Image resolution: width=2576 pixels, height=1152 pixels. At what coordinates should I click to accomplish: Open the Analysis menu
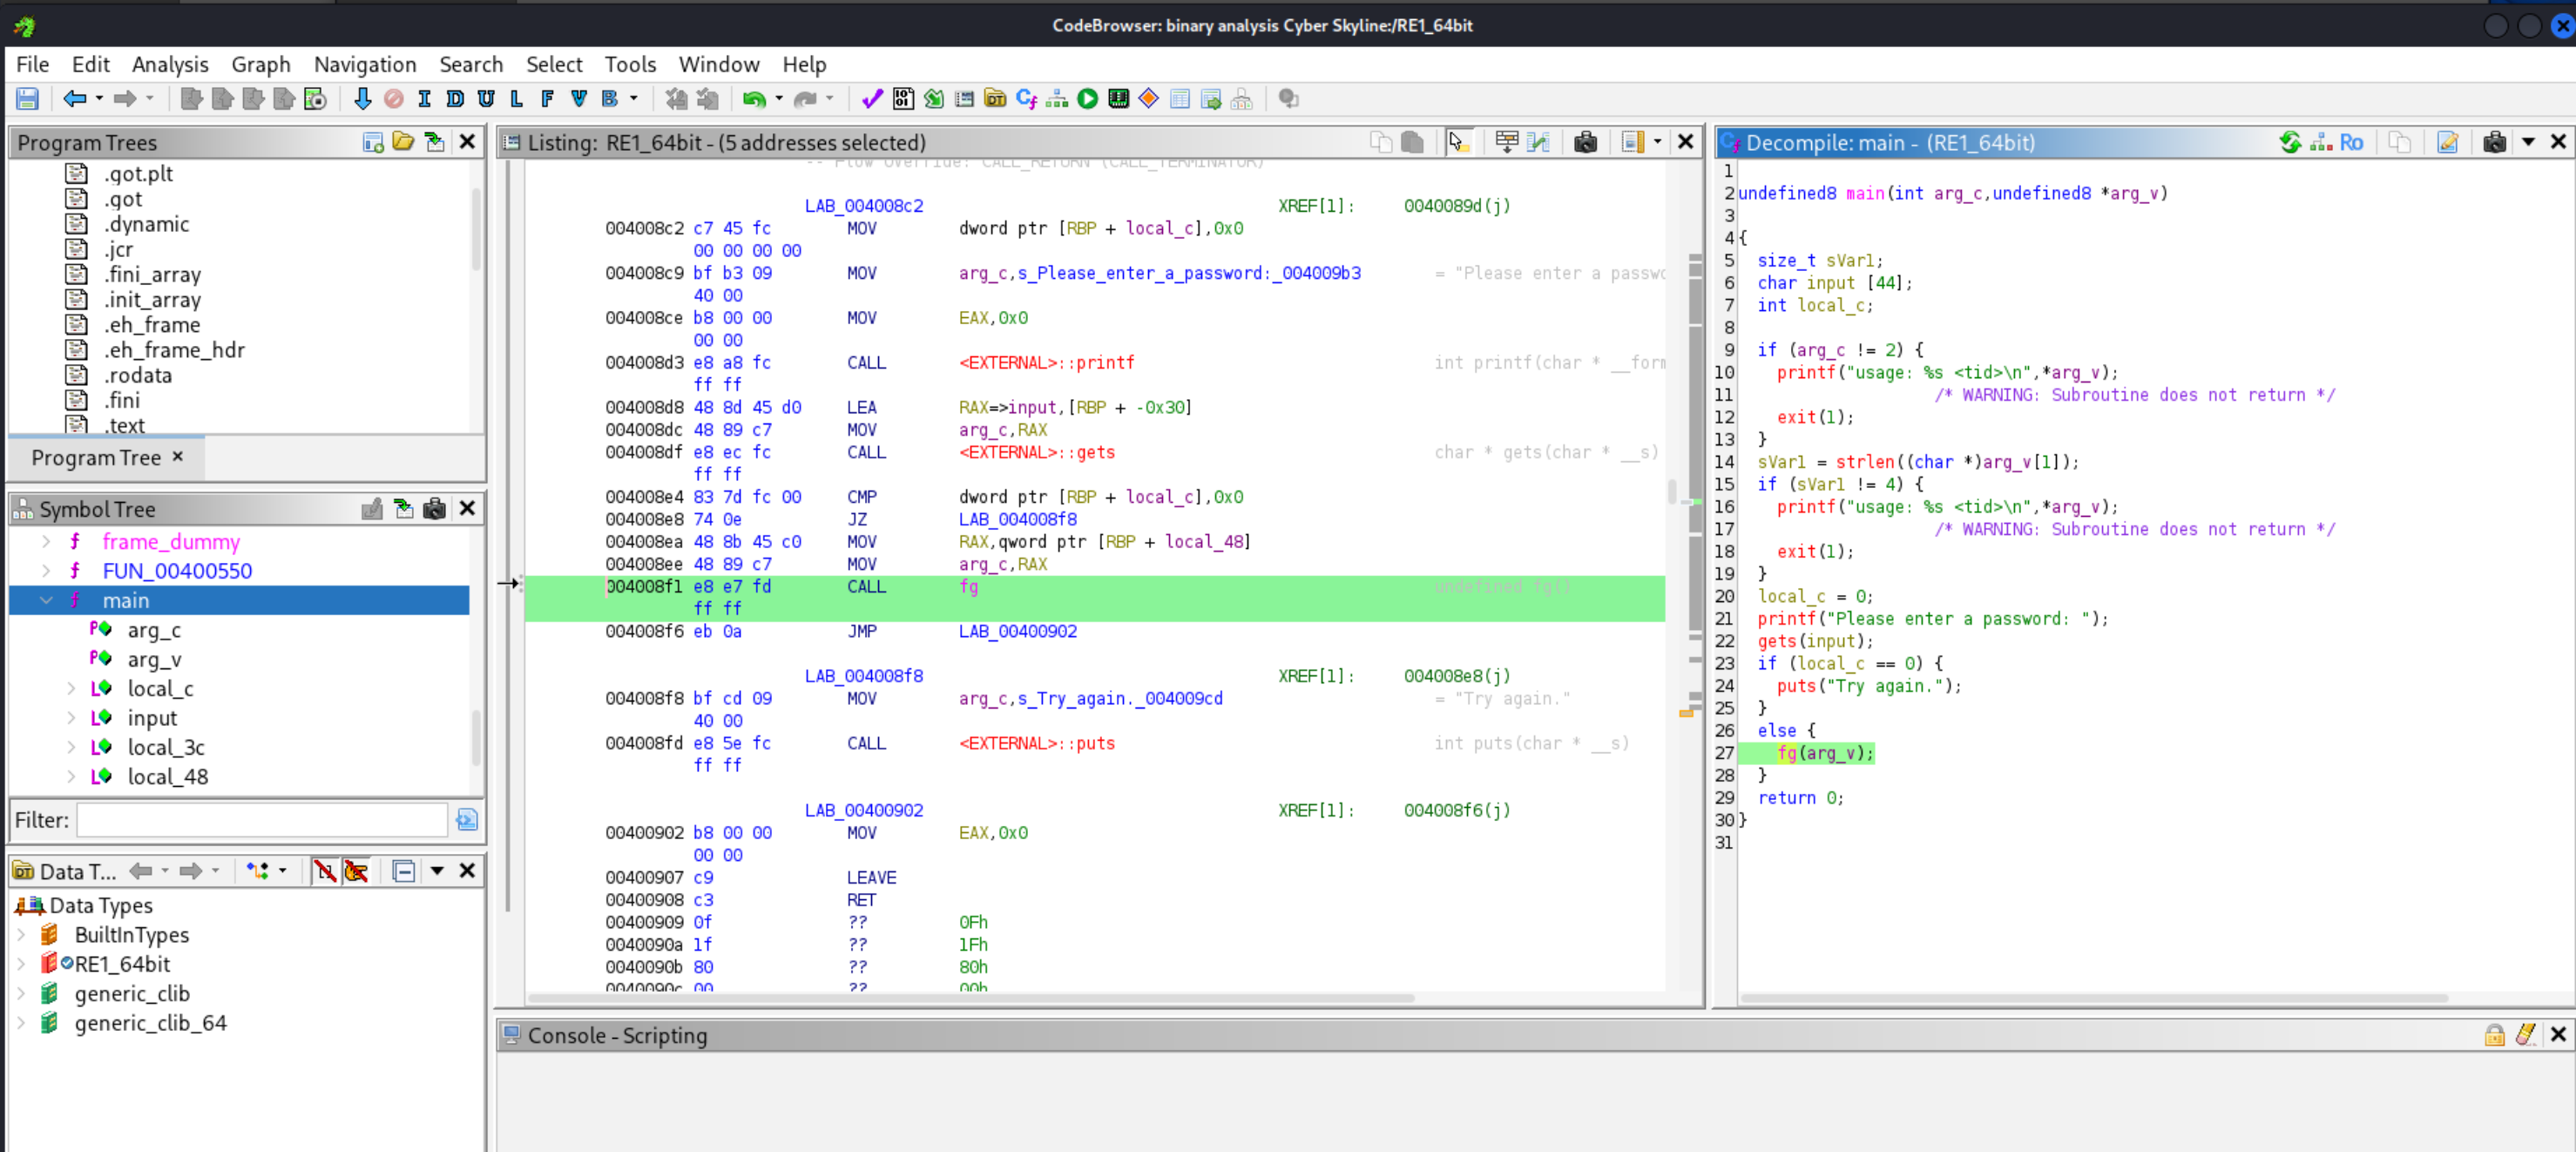coord(170,64)
